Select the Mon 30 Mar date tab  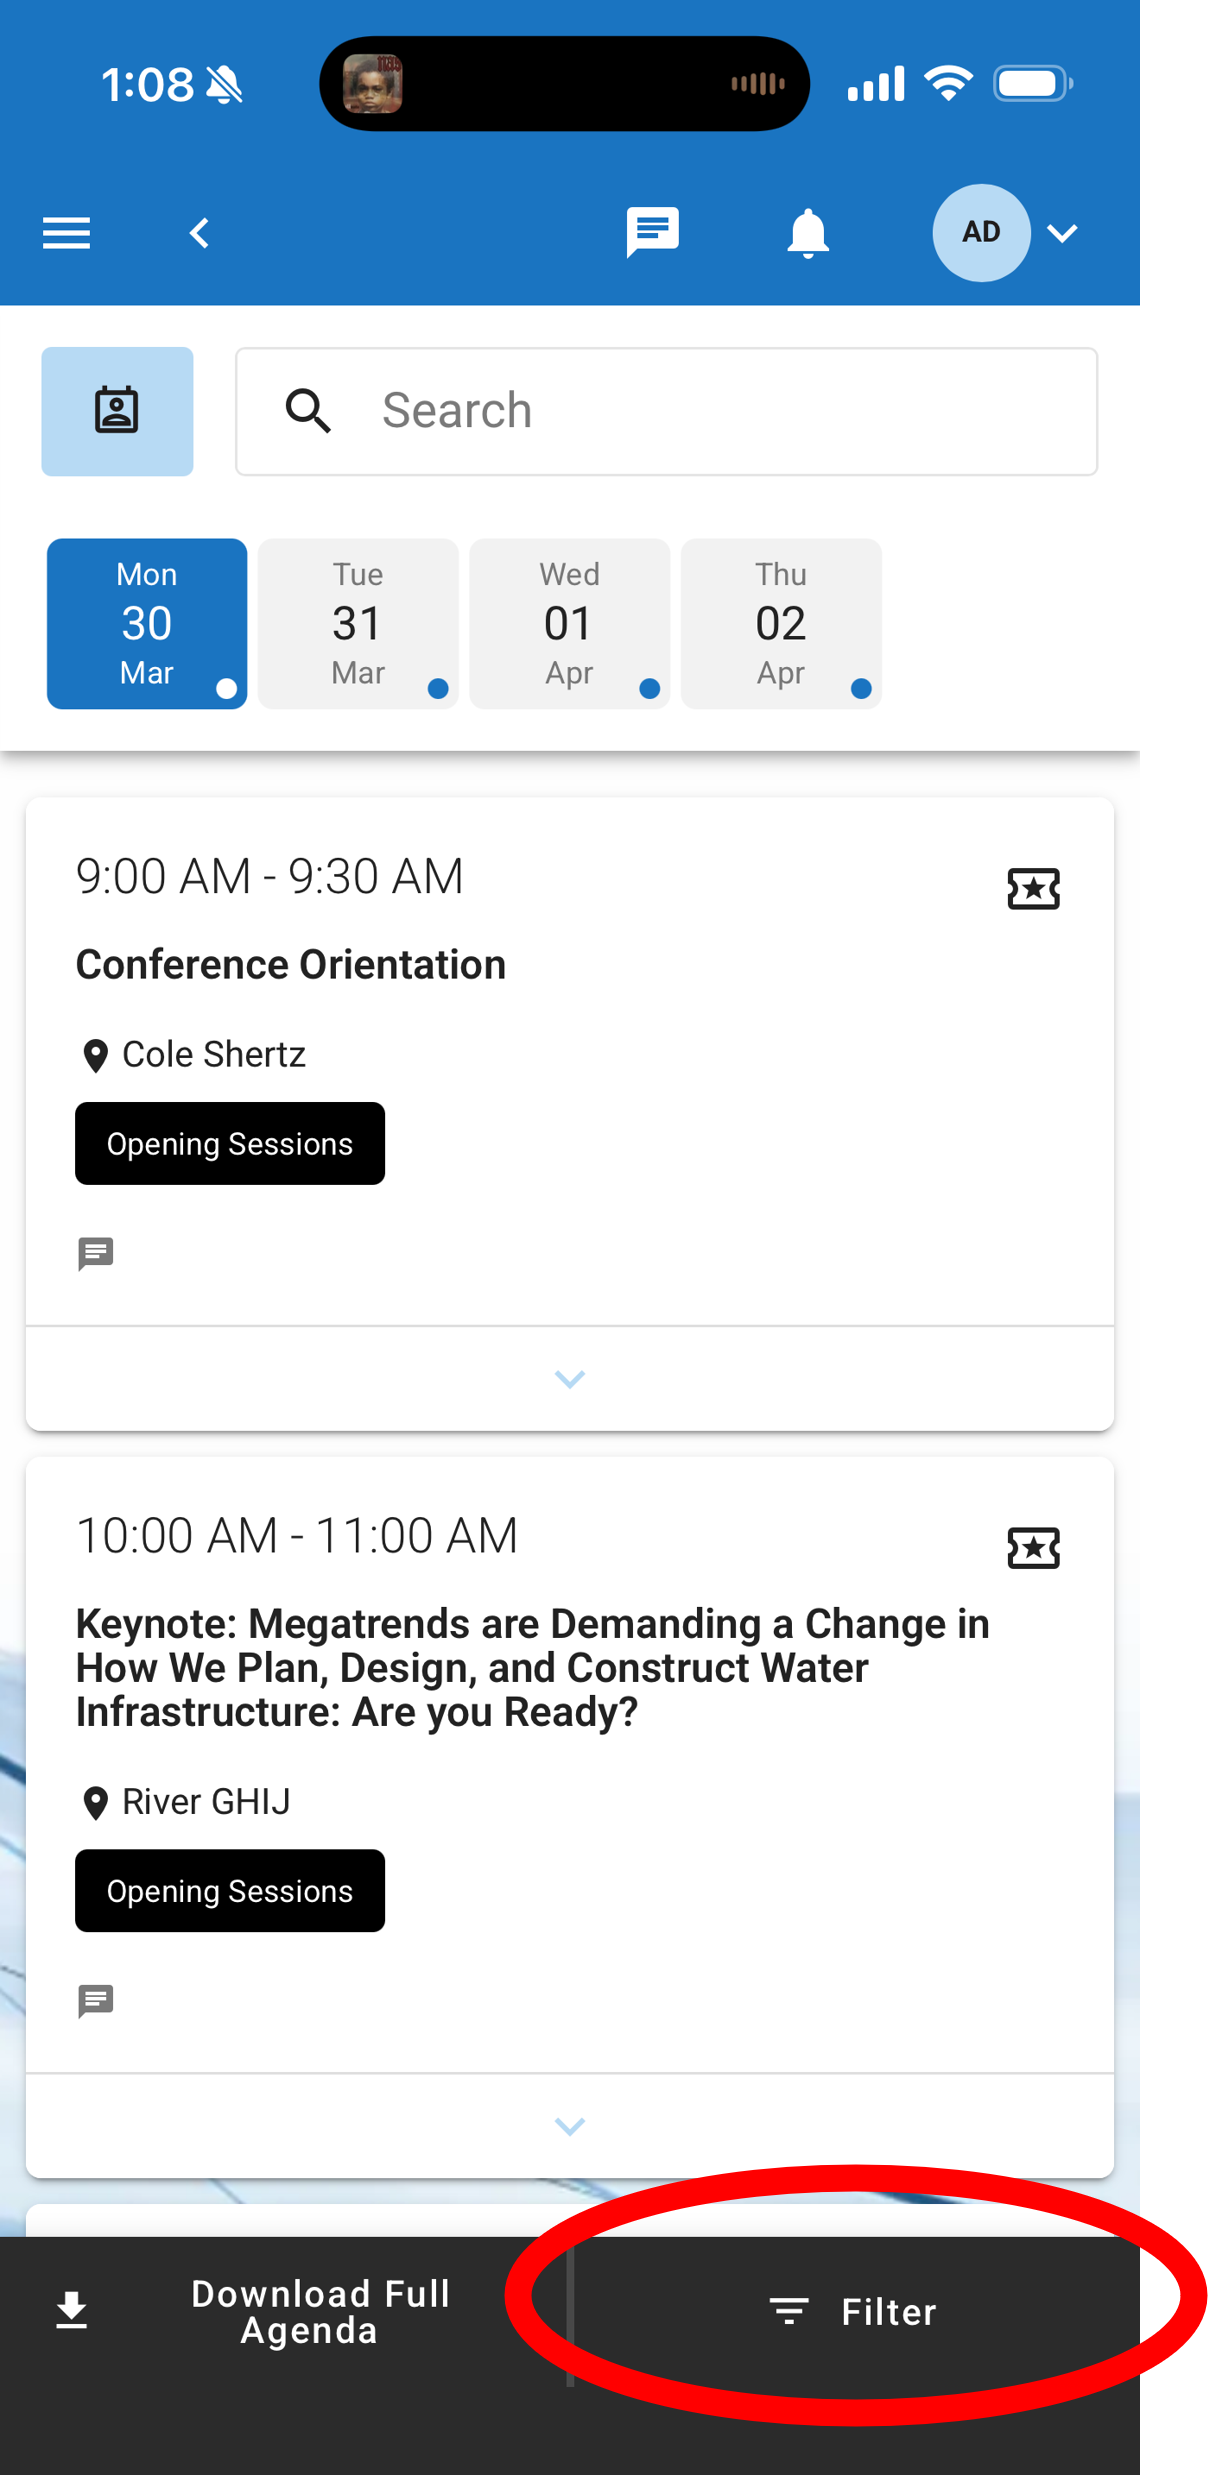point(147,623)
